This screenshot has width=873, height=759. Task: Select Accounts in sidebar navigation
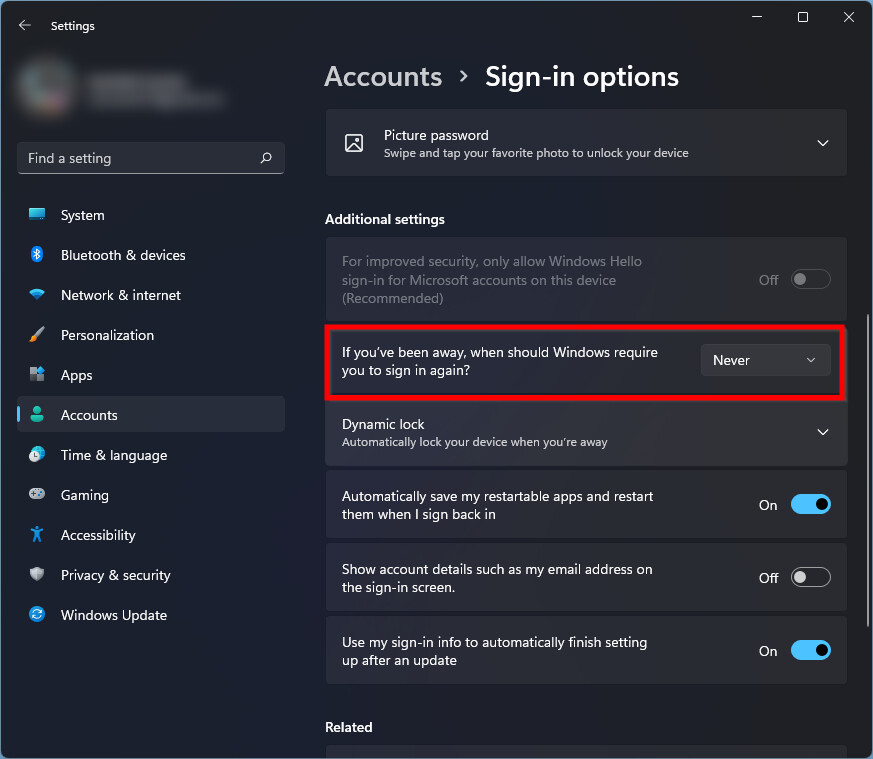(151, 415)
